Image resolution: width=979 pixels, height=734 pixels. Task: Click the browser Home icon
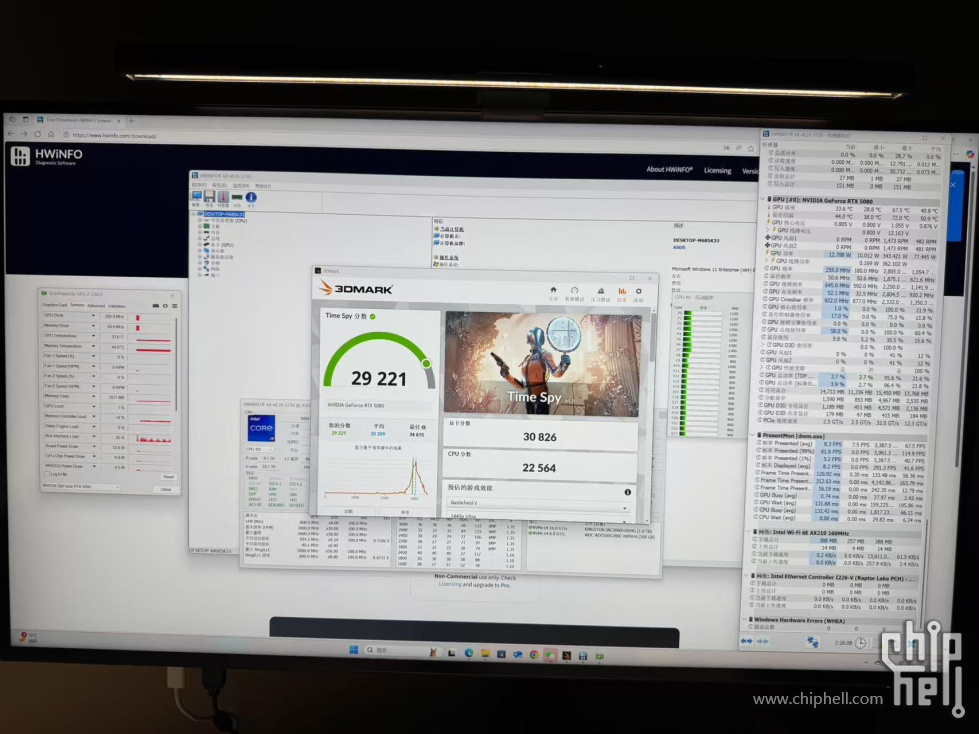[51, 134]
